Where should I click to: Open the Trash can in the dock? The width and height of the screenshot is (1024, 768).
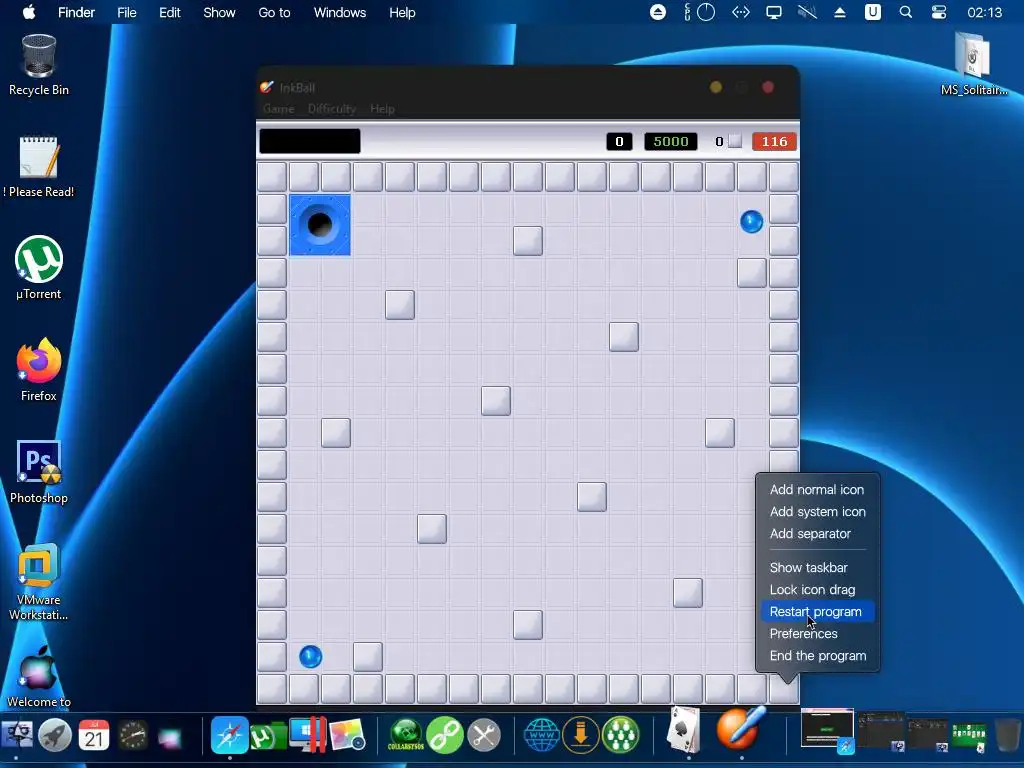pos(1008,735)
